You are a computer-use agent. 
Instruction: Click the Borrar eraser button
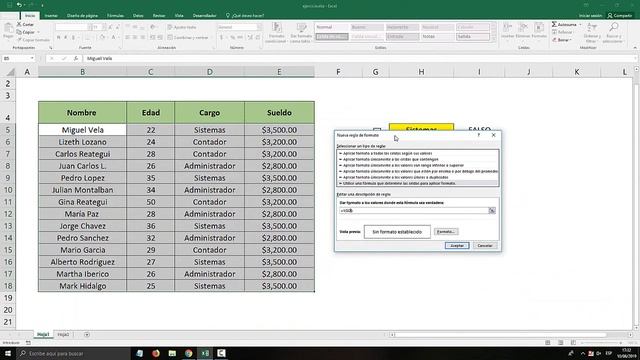coord(562,40)
